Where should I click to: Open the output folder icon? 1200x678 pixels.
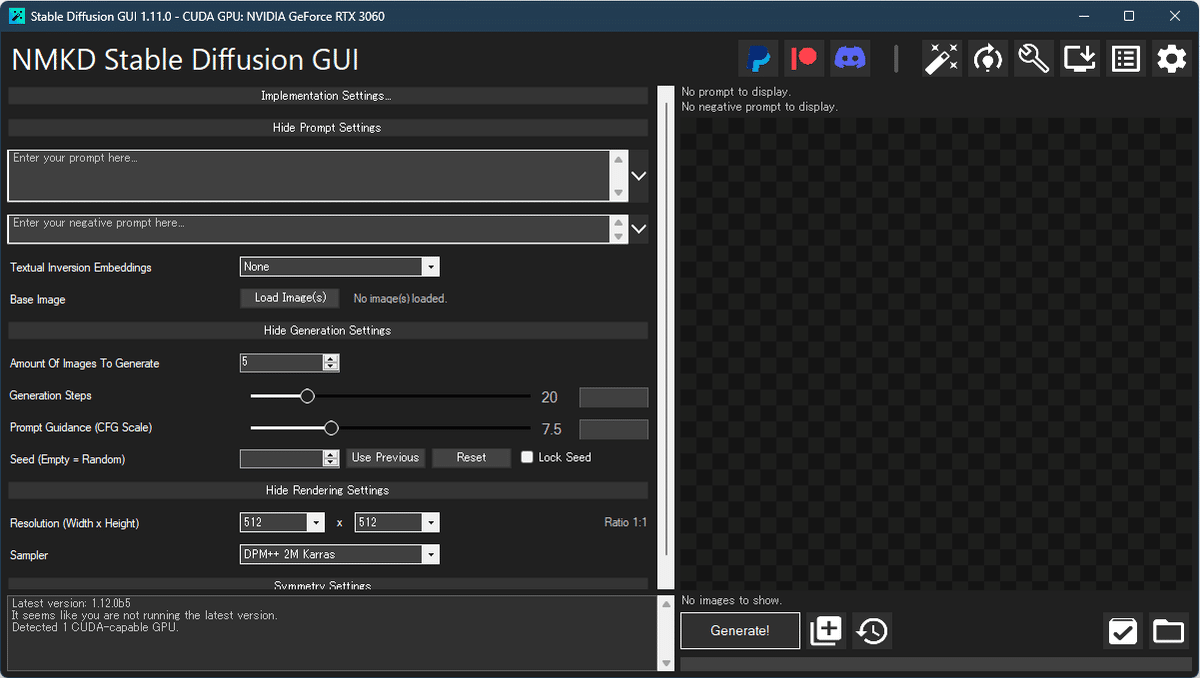(1168, 631)
